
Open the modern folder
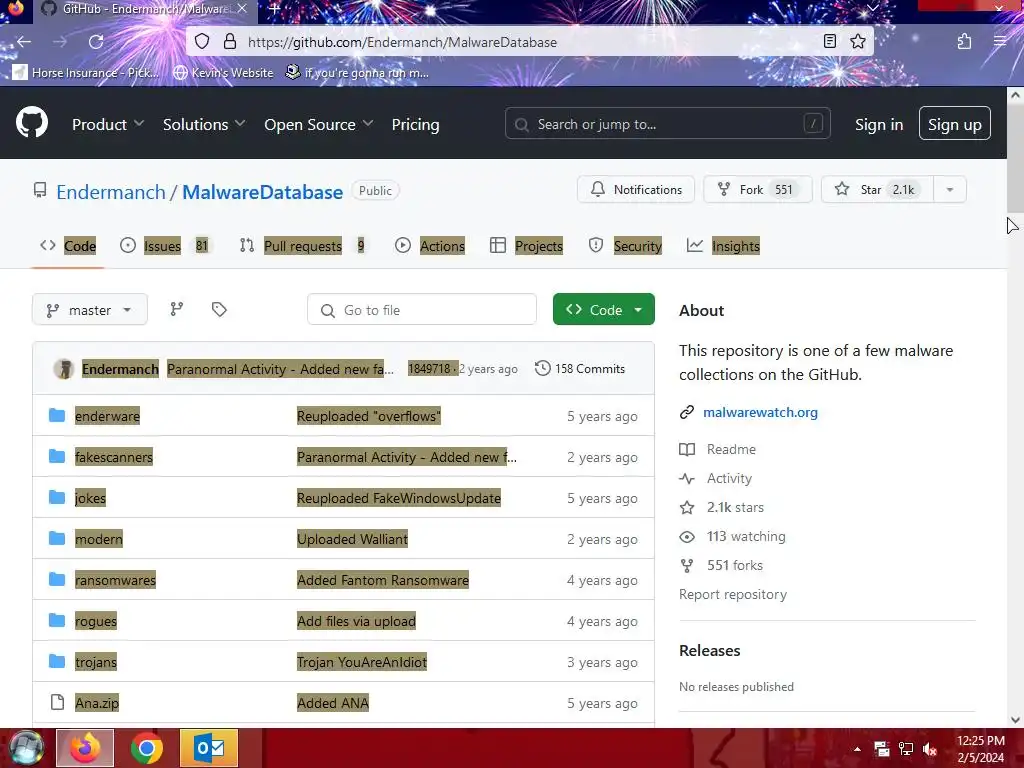point(99,539)
